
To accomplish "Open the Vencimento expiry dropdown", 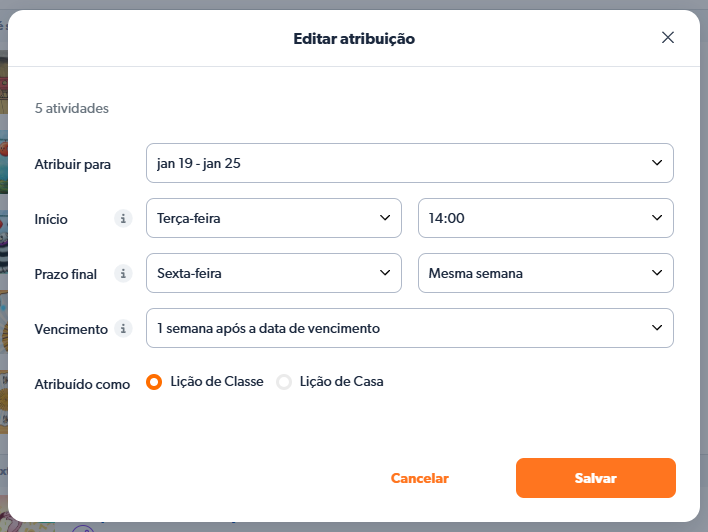I will point(409,328).
